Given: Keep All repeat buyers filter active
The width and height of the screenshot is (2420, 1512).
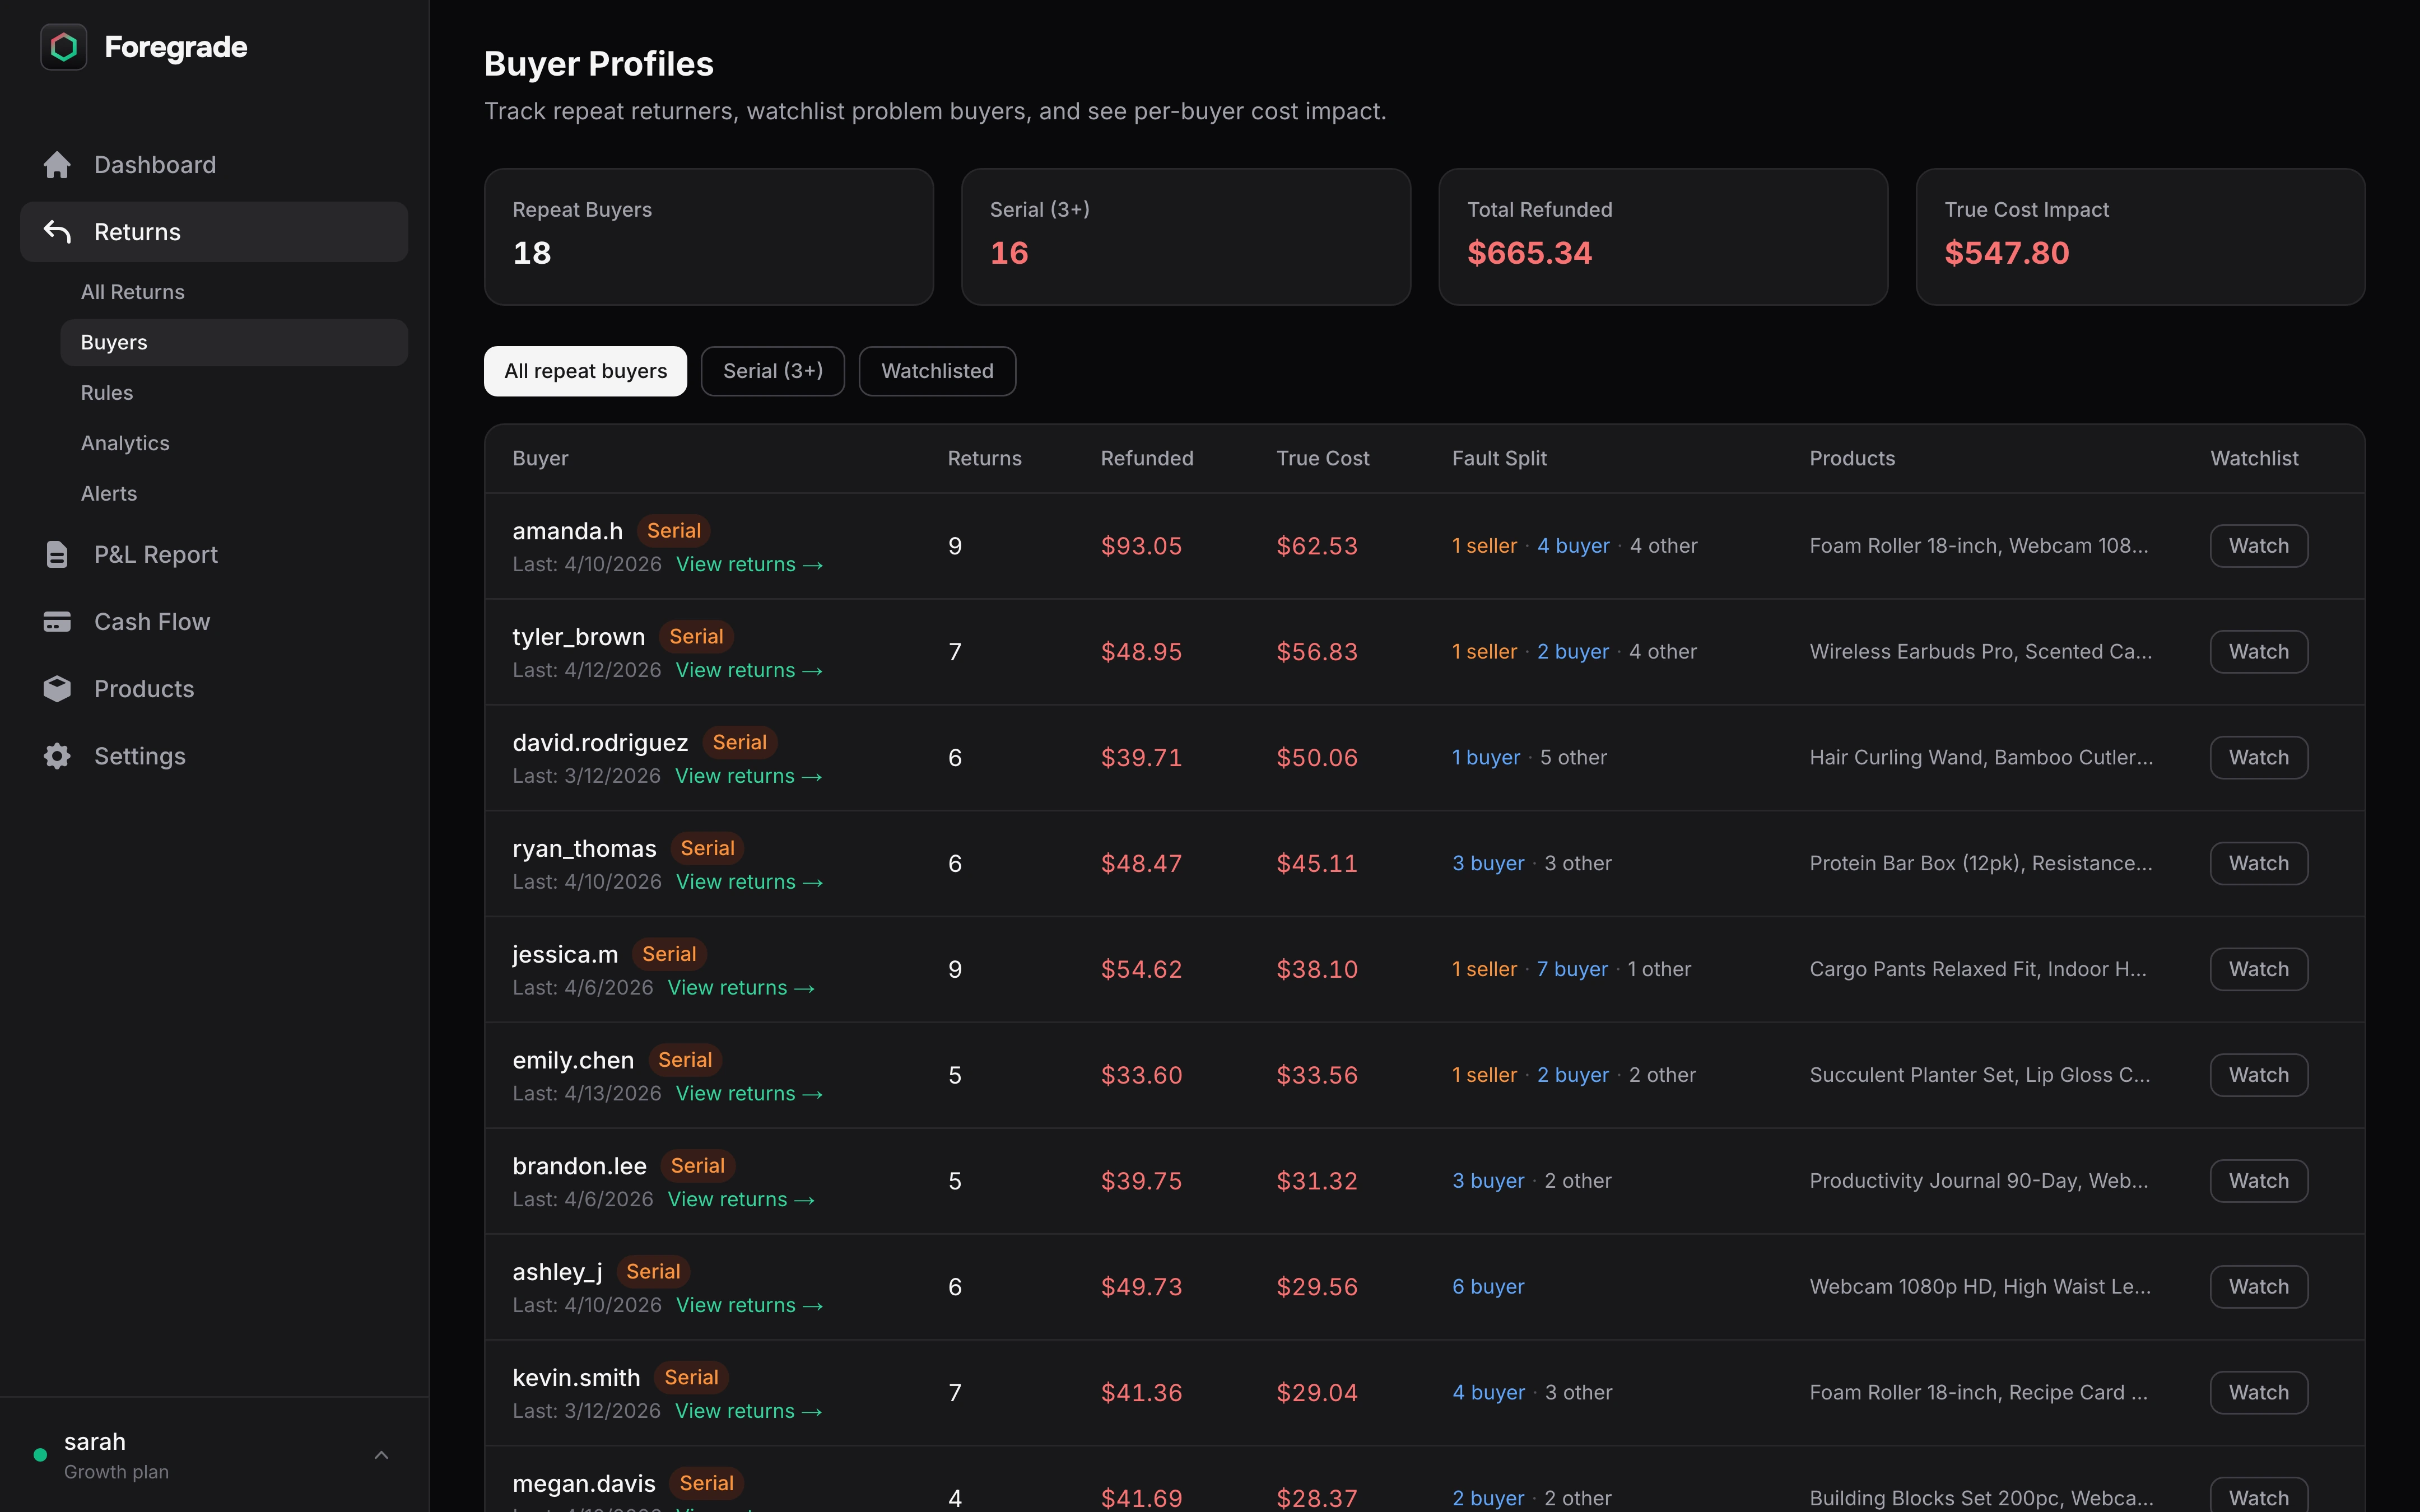Looking at the screenshot, I should coord(585,370).
